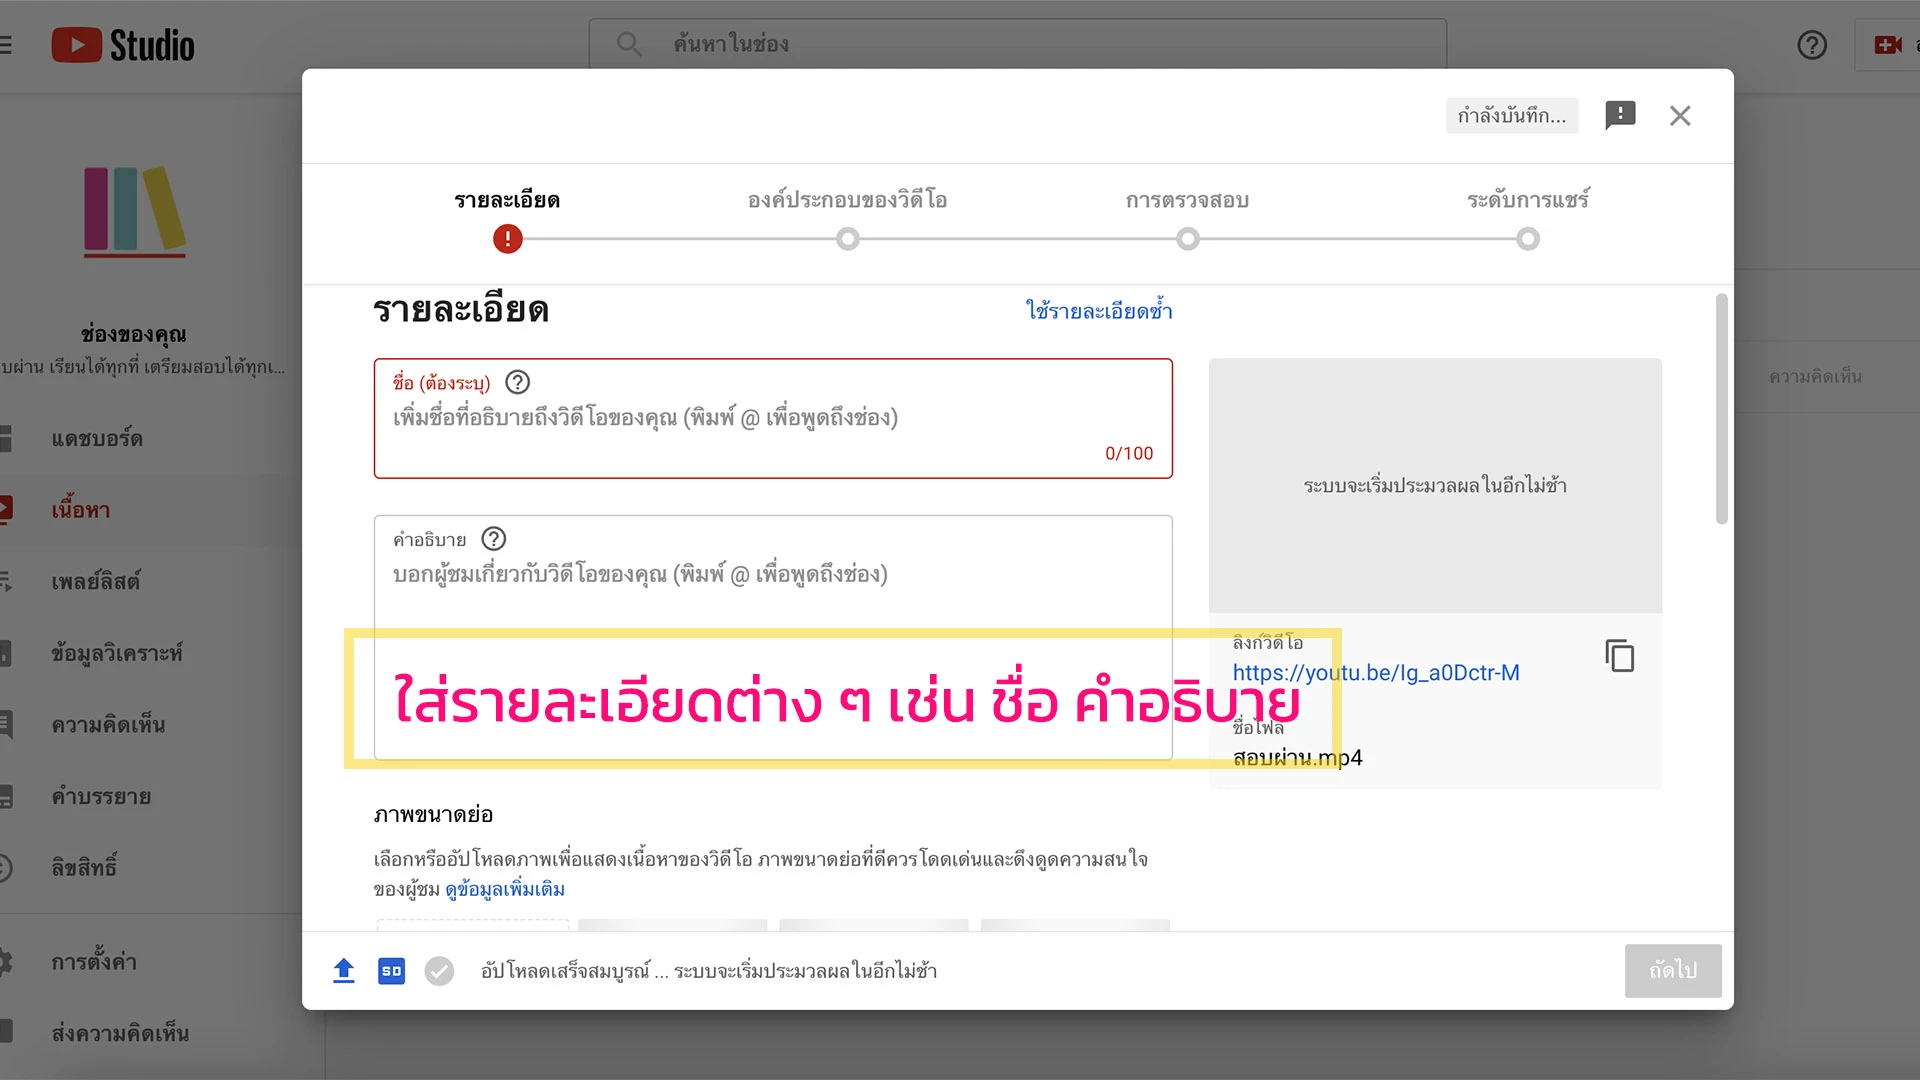Image resolution: width=1920 pixels, height=1080 pixels.
Task: Send feedback via the exclamation bubble icon
Action: [1620, 115]
